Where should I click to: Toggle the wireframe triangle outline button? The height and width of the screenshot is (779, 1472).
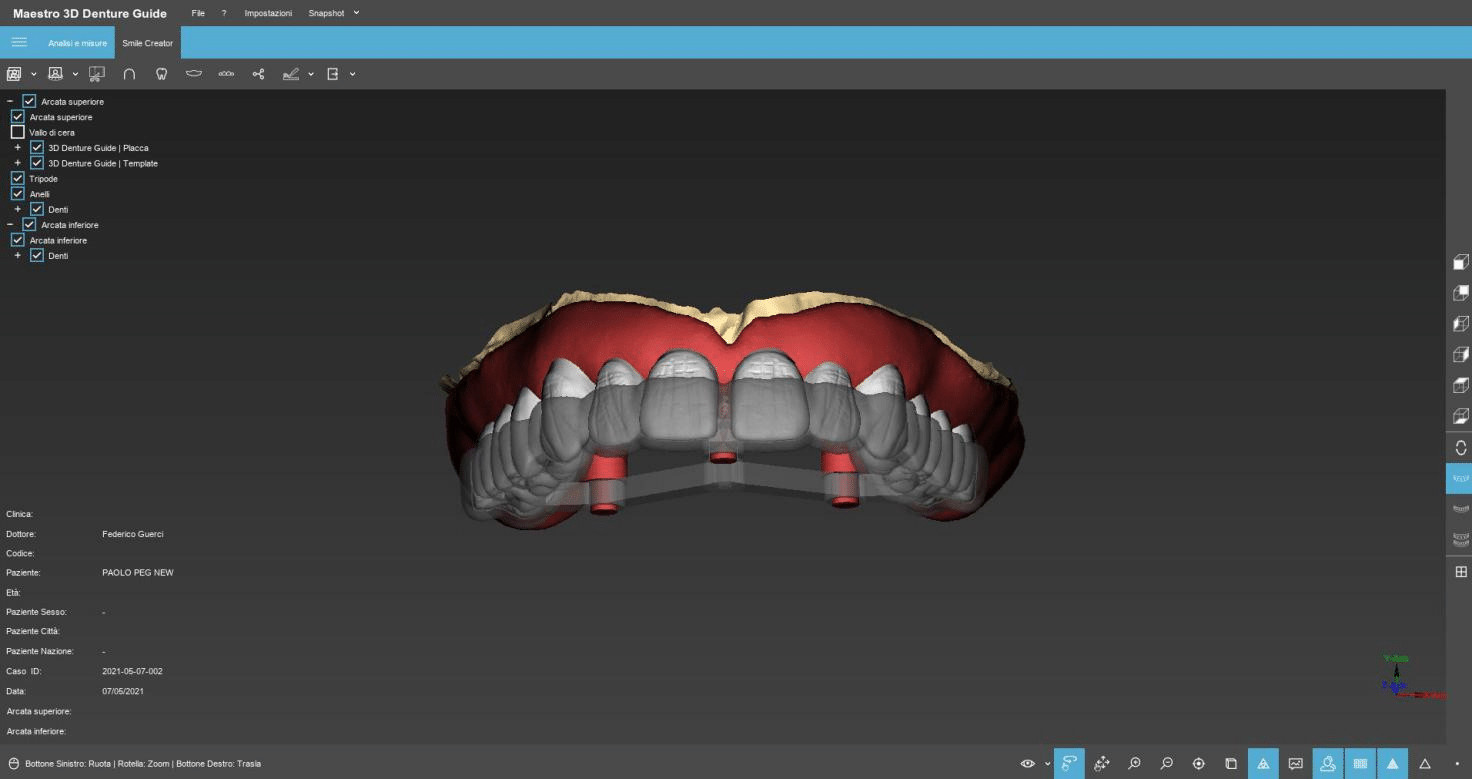pos(1425,764)
